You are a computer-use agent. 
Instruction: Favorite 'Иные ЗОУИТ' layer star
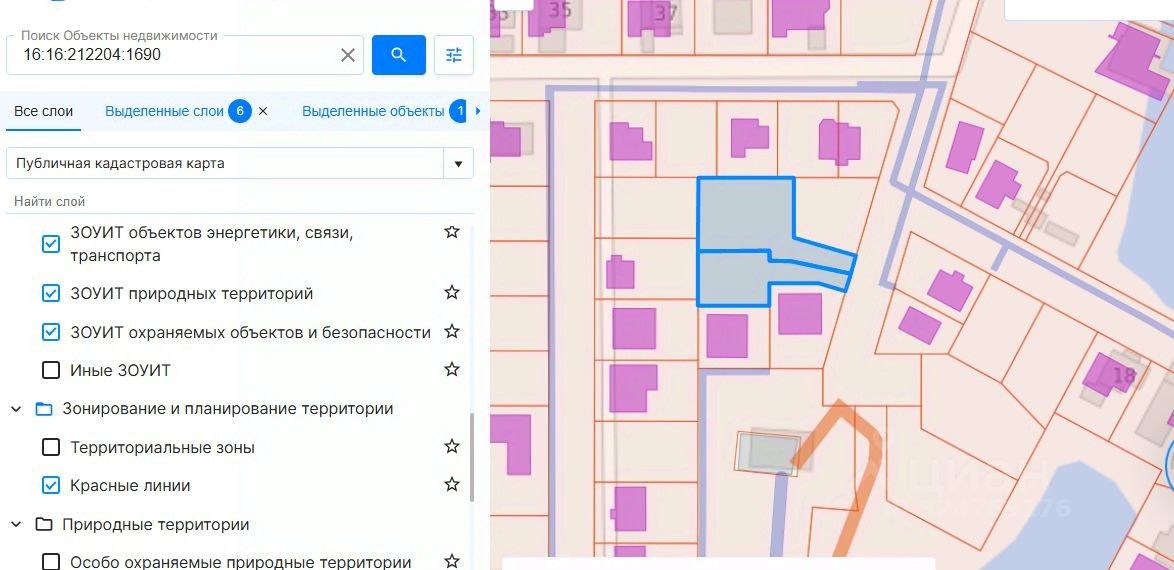pos(451,369)
